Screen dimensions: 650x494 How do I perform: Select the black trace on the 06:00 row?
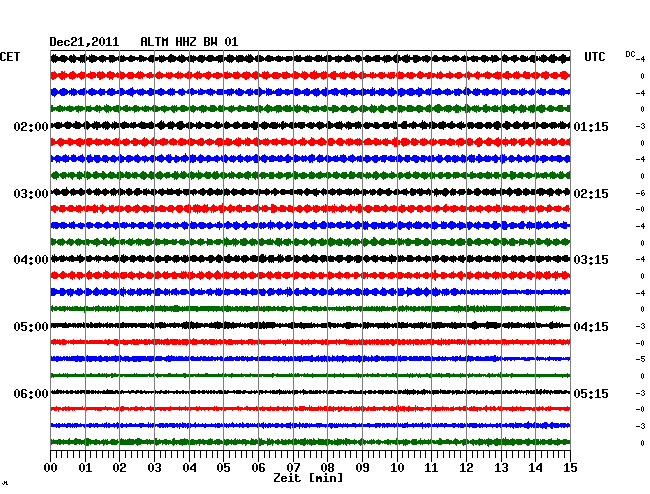[x=310, y=392]
